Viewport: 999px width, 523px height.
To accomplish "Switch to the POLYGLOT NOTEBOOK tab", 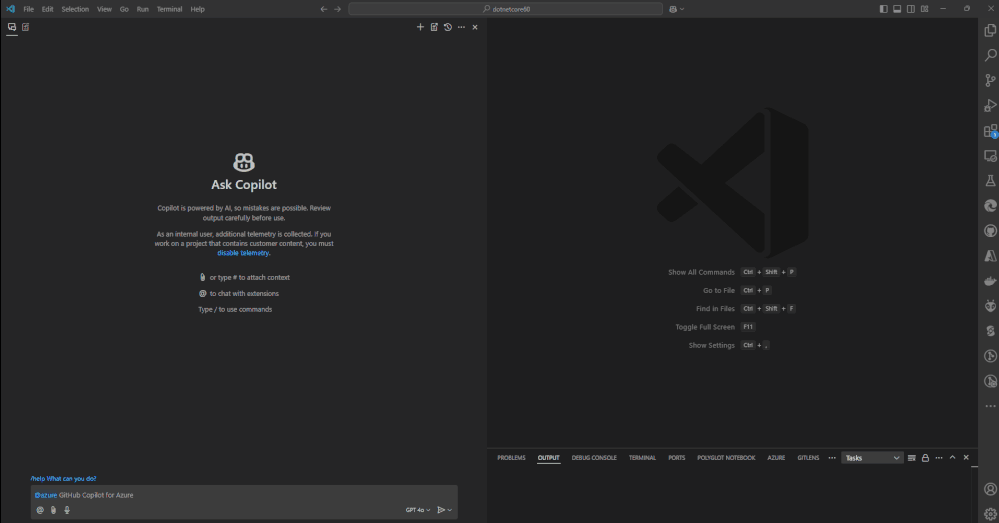I will [726, 457].
